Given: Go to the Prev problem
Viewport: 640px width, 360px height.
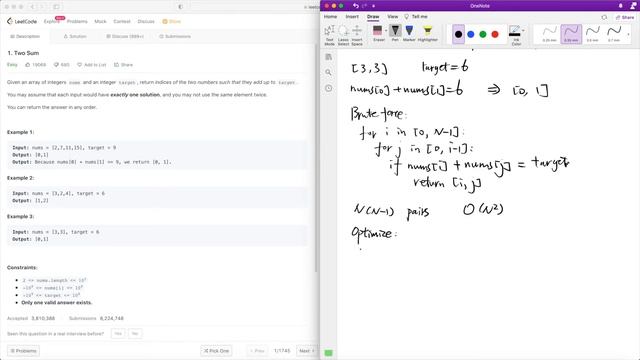Looking at the screenshot, I should 257,351.
